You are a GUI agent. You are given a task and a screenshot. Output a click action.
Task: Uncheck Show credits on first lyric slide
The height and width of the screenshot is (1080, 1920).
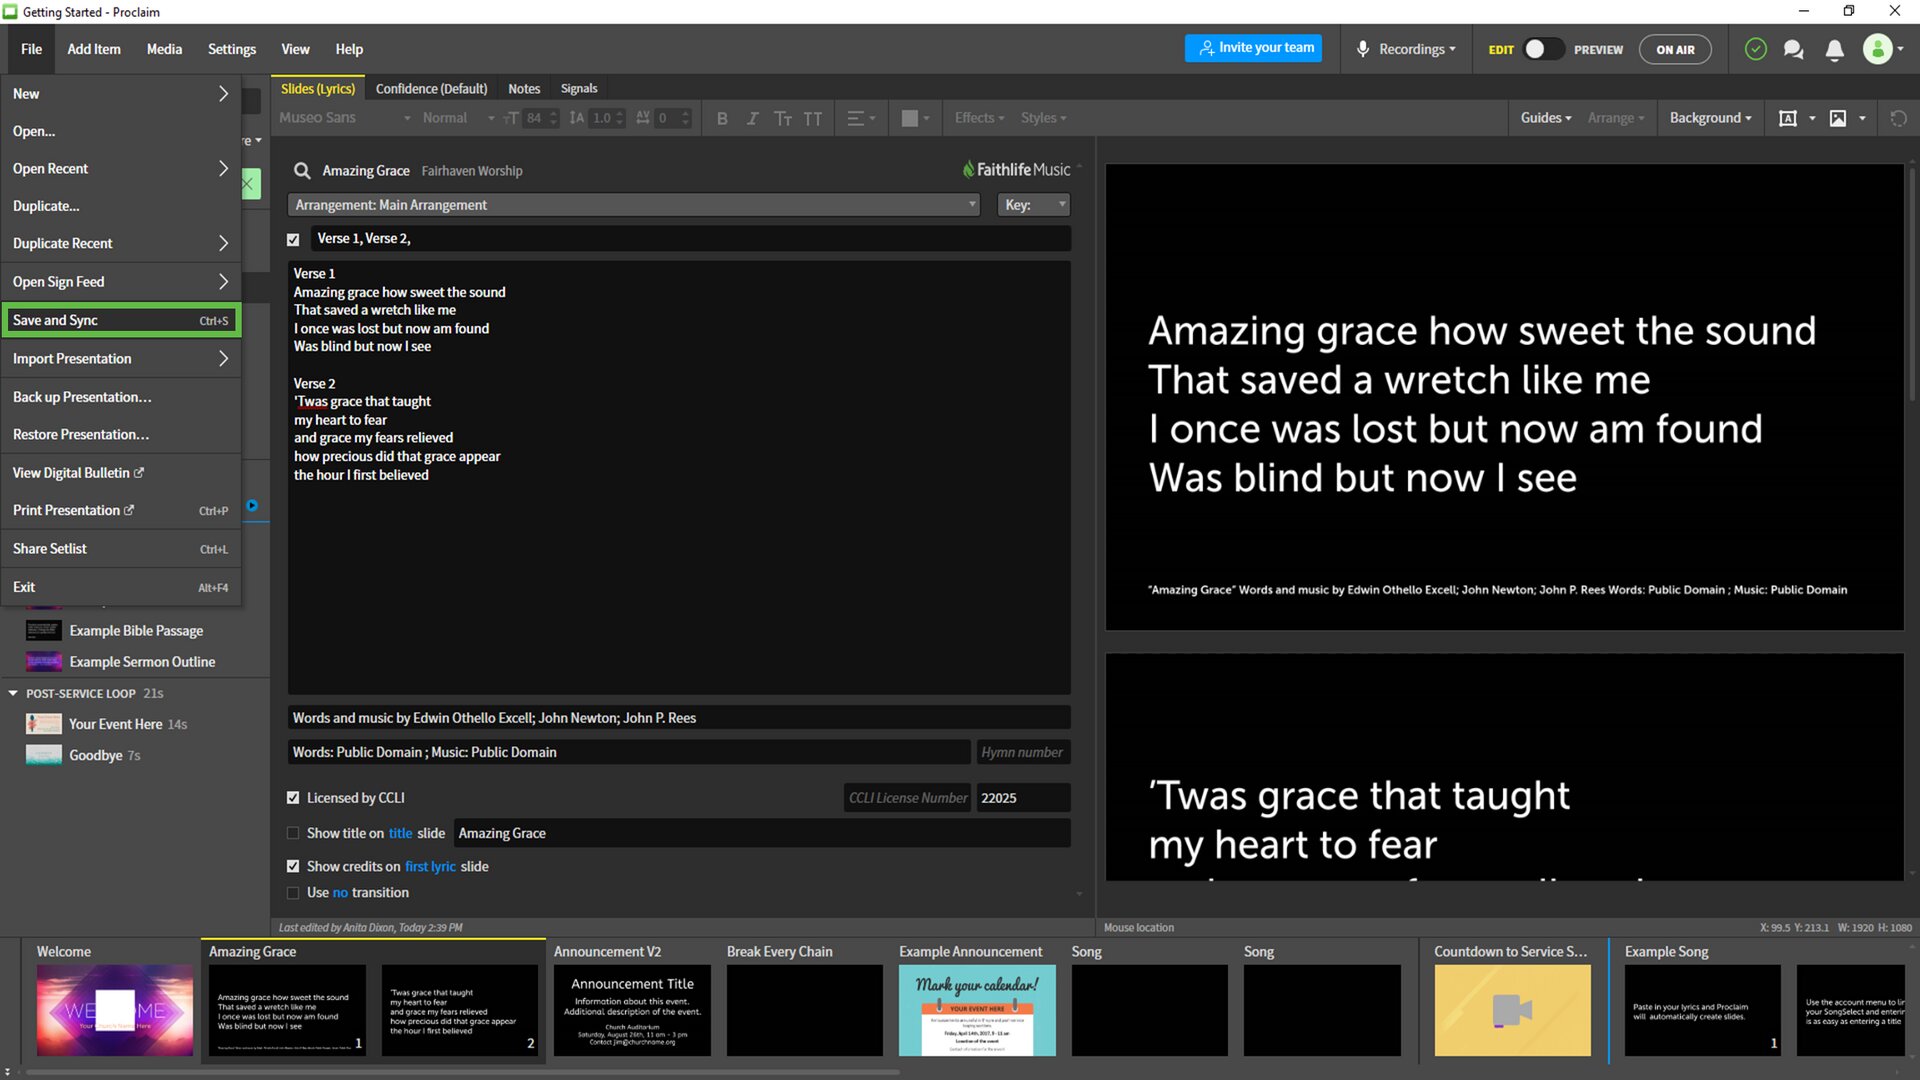(293, 866)
